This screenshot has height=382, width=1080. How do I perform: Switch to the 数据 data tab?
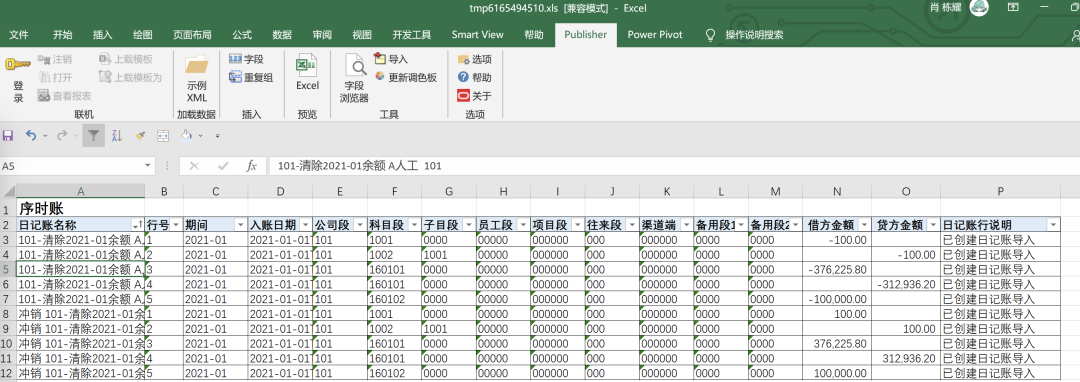pos(282,34)
